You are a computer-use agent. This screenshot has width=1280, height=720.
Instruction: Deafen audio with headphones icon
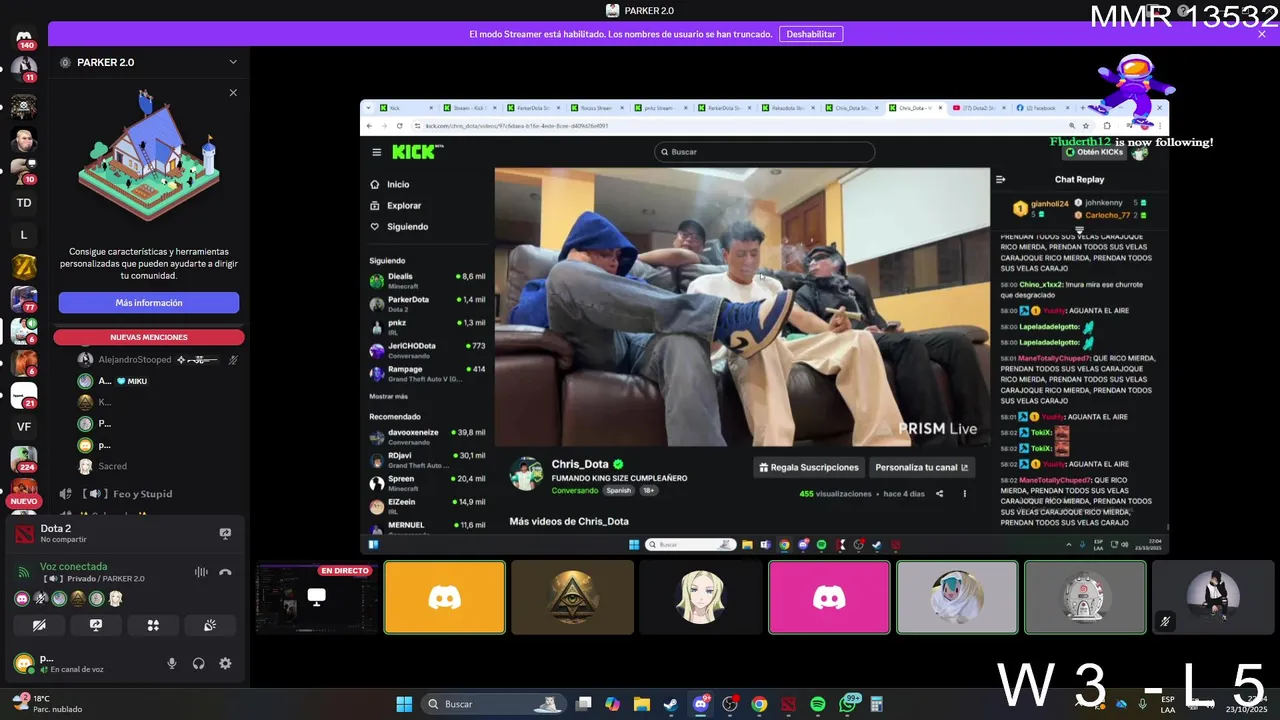199,663
